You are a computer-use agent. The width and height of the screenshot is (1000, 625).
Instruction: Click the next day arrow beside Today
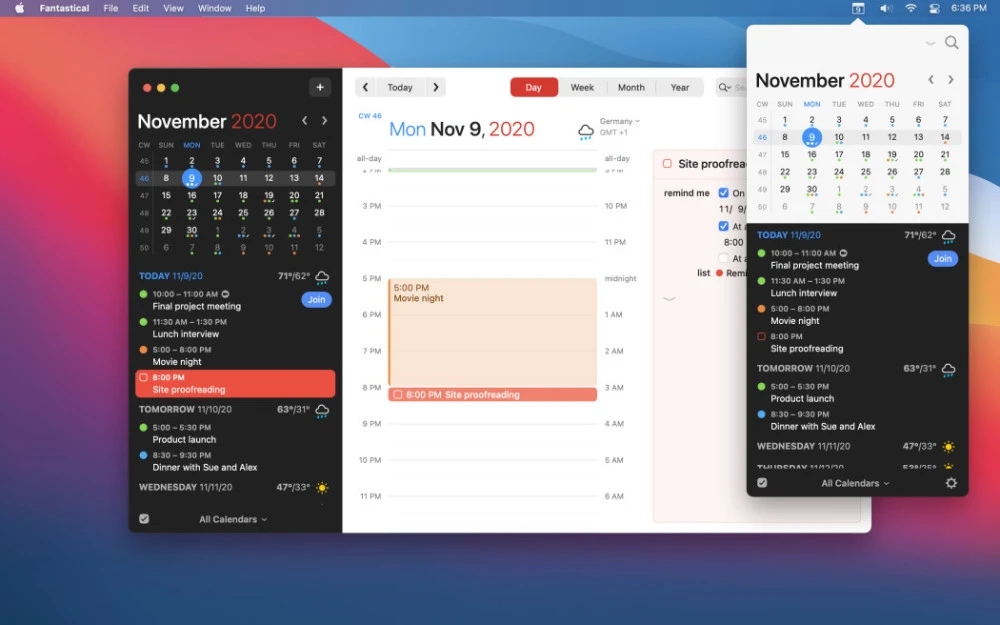435,87
